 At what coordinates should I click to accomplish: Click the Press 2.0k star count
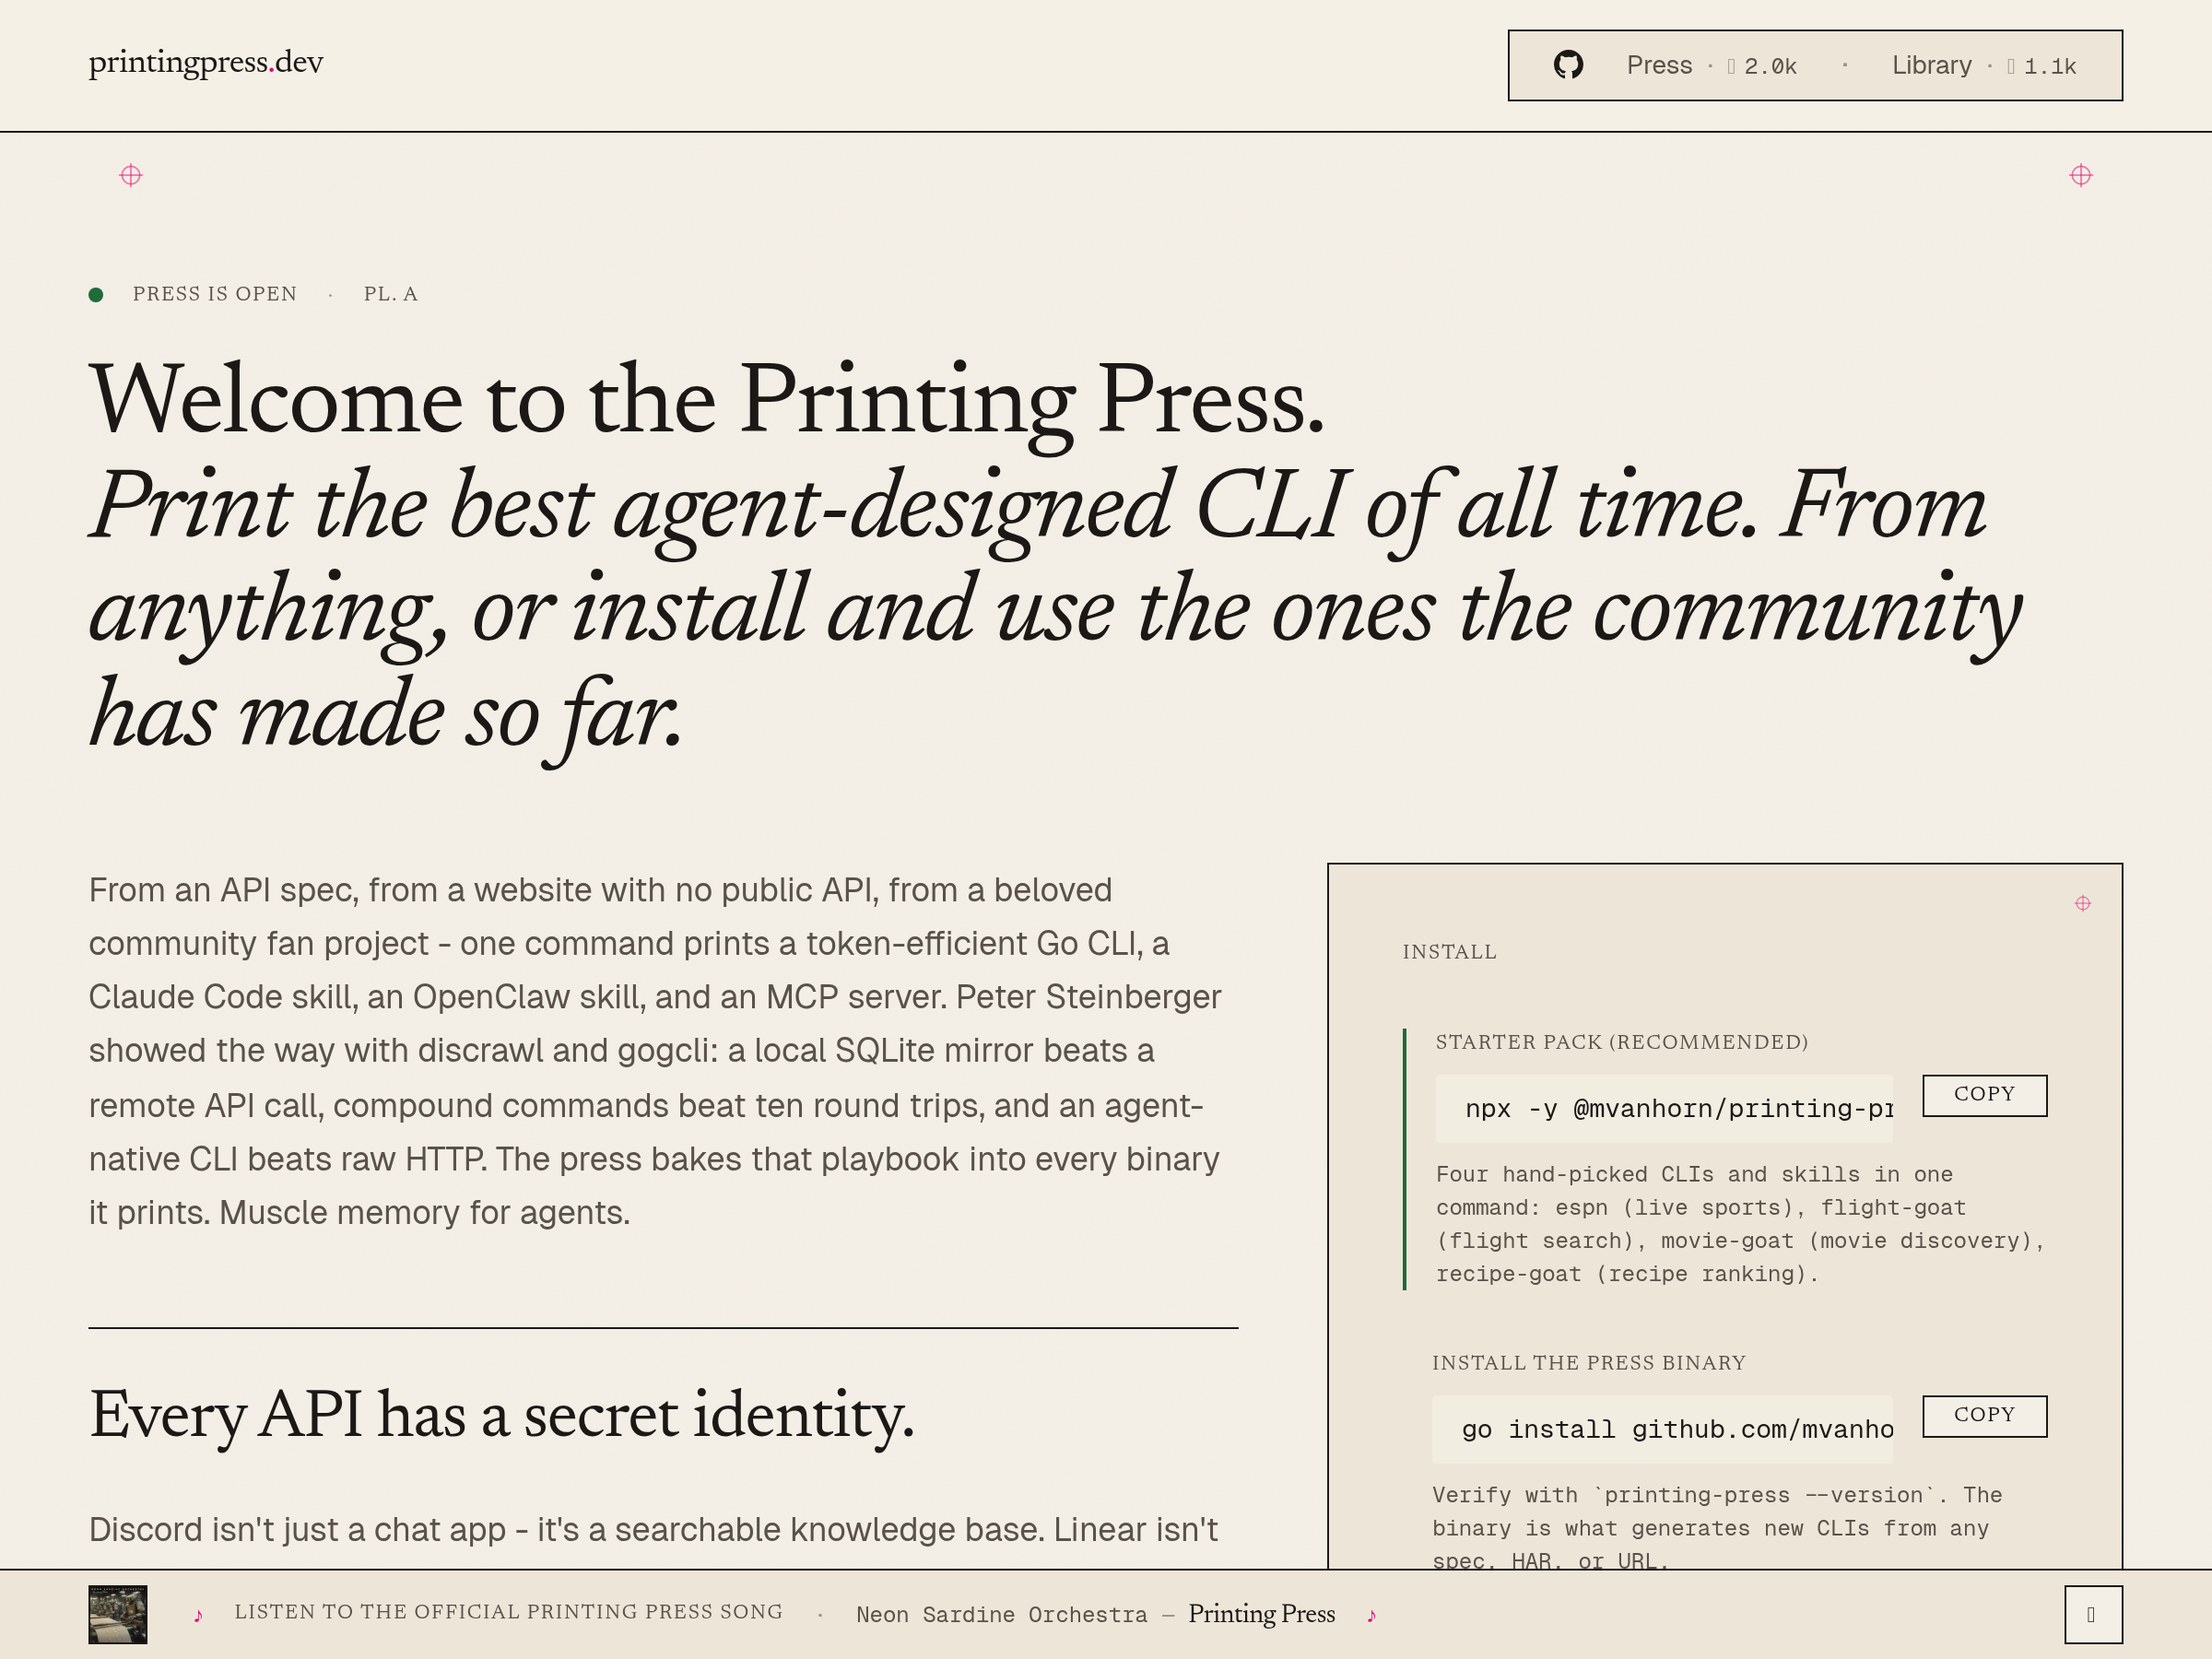[1761, 66]
